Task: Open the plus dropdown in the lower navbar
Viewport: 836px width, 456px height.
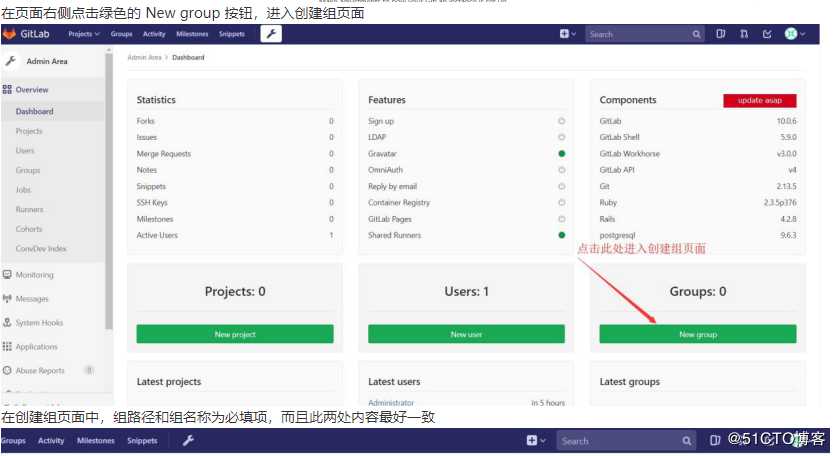Action: (535, 441)
